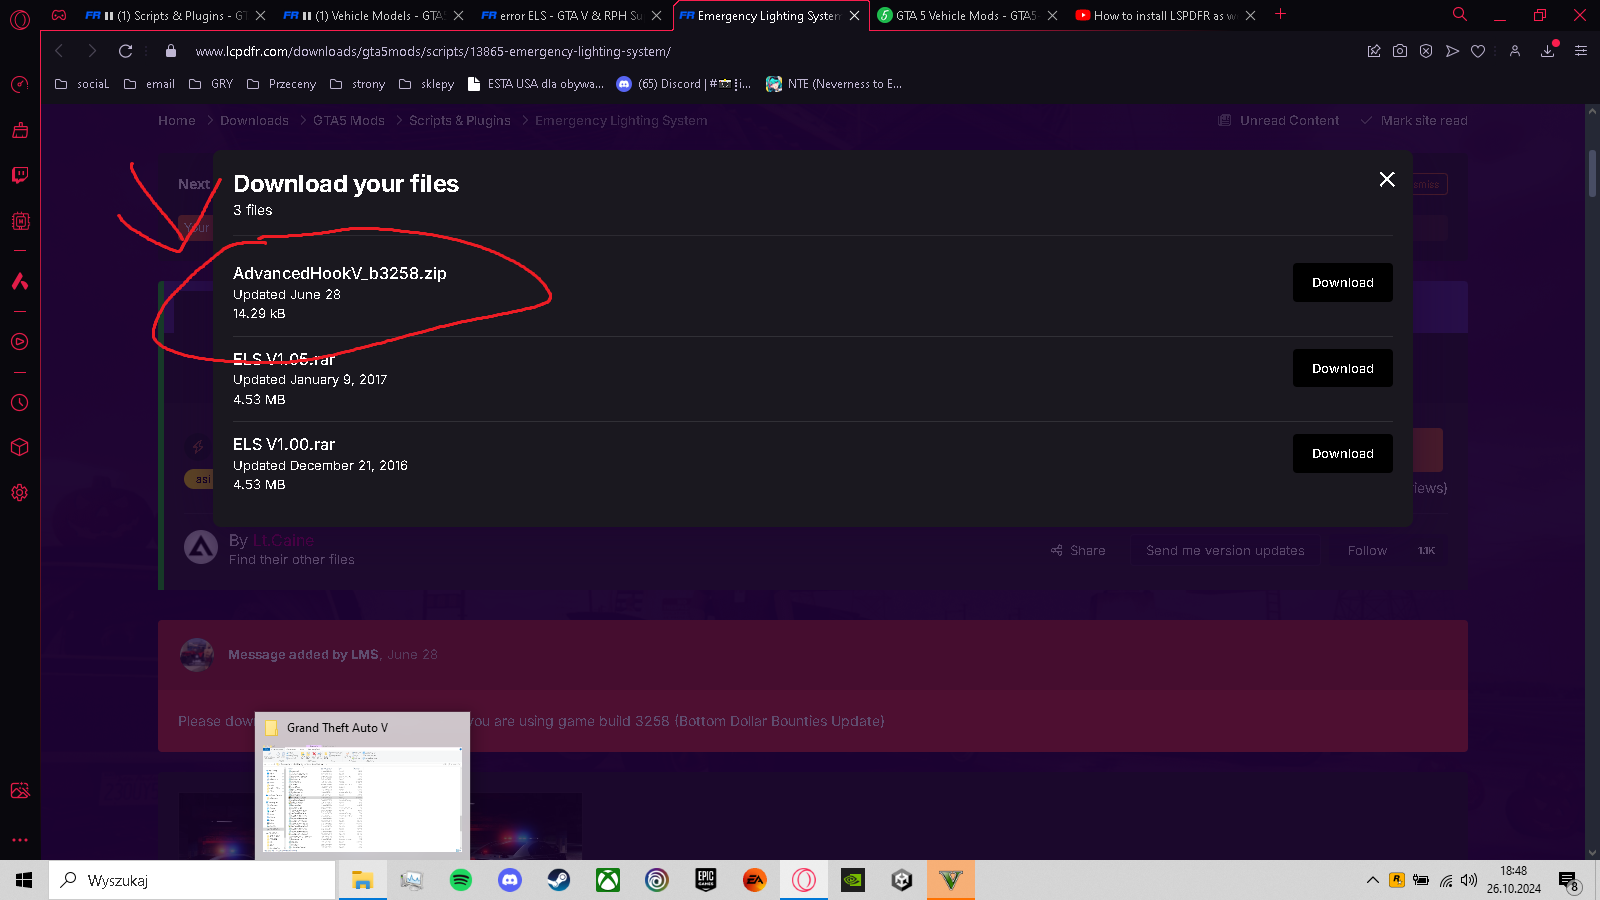The image size is (1600, 900).
Task: Open the GX Cleaner icon in sidebar
Action: pos(20,130)
